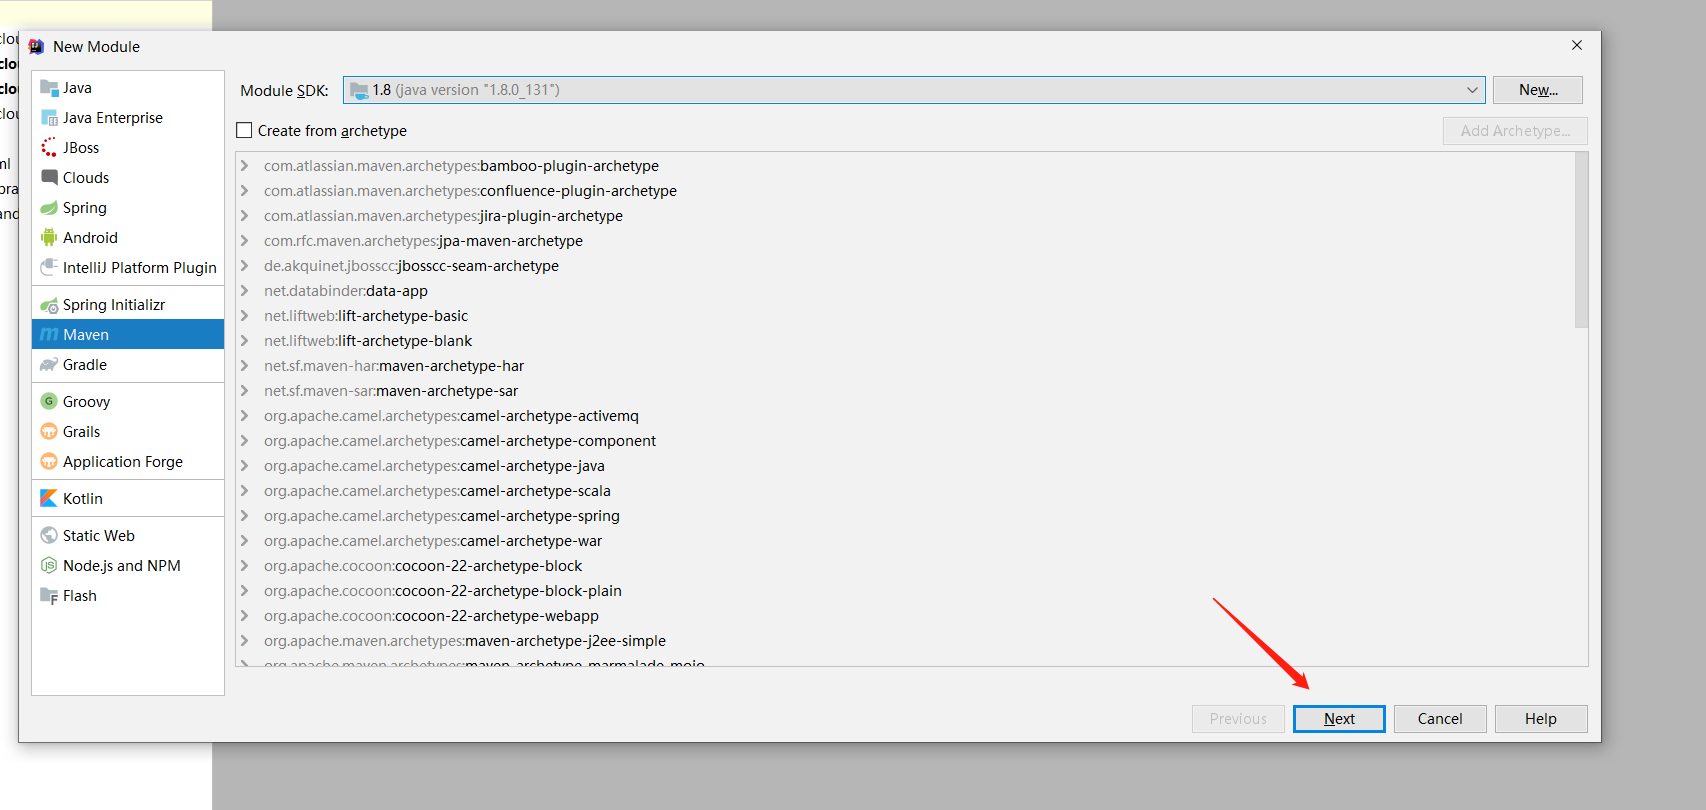Select cocoon-22-archetype-webapp row text
Viewport: 1706px width, 810px height.
point(431,616)
